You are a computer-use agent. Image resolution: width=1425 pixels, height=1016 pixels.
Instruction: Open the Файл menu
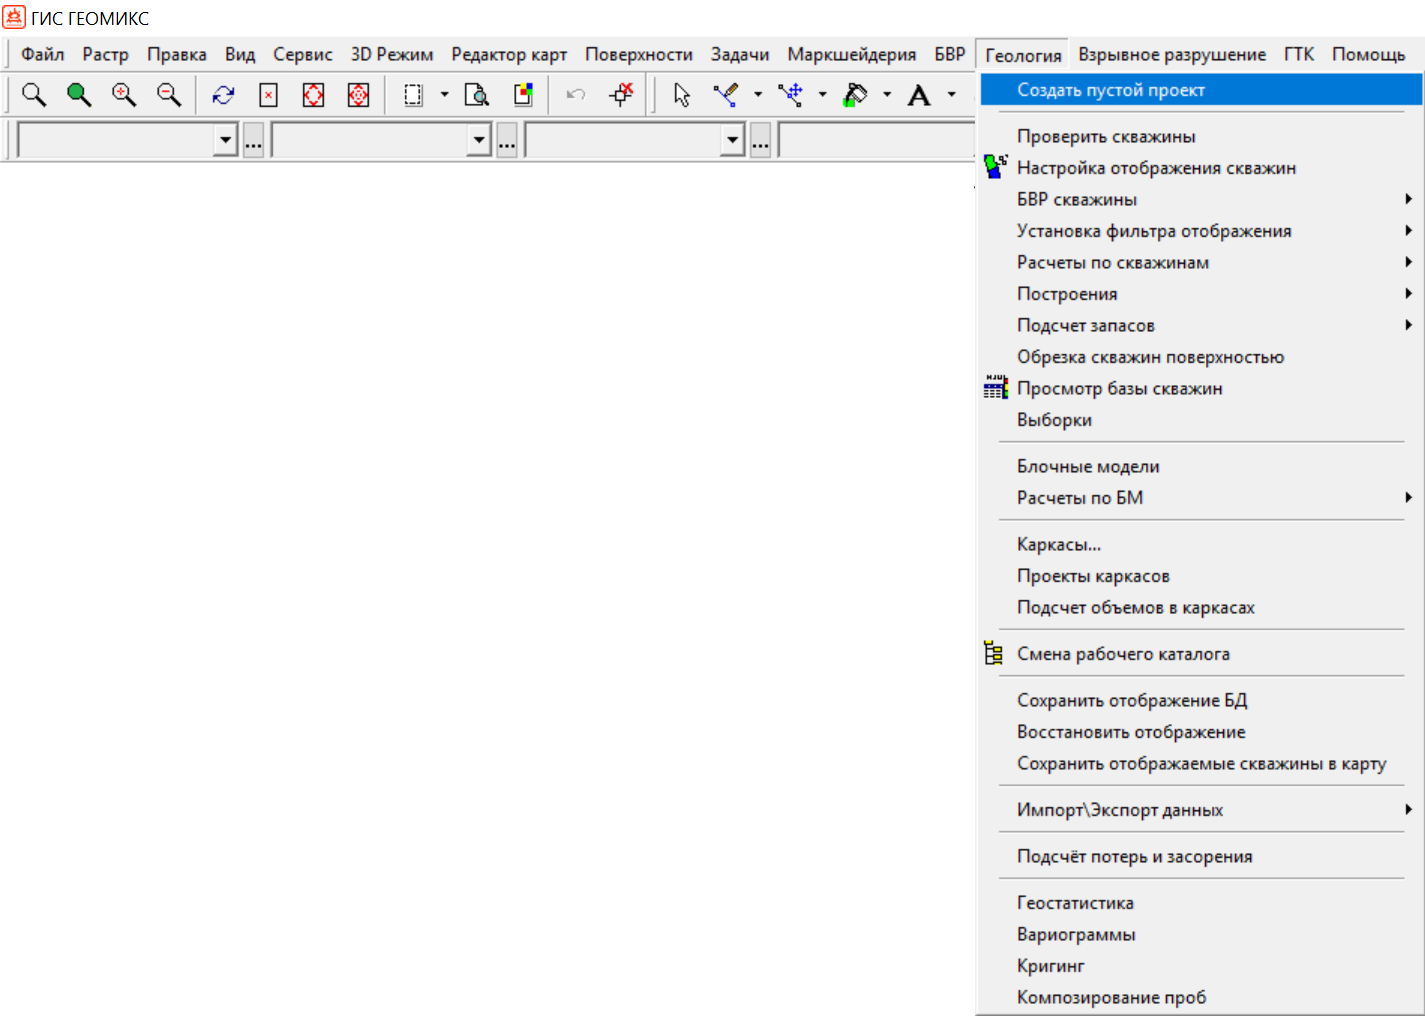(43, 54)
